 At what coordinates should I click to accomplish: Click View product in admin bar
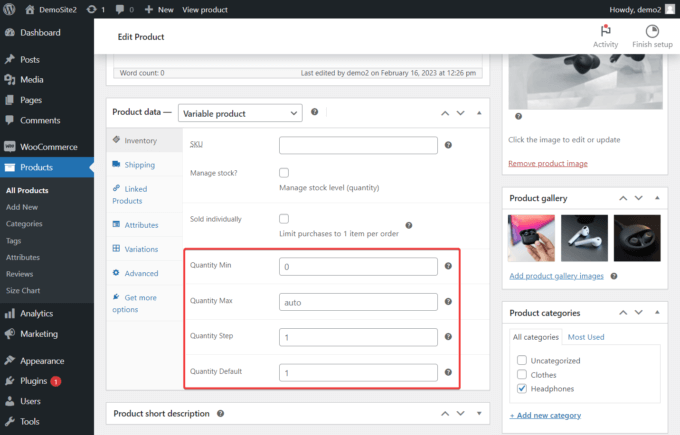[x=205, y=10]
